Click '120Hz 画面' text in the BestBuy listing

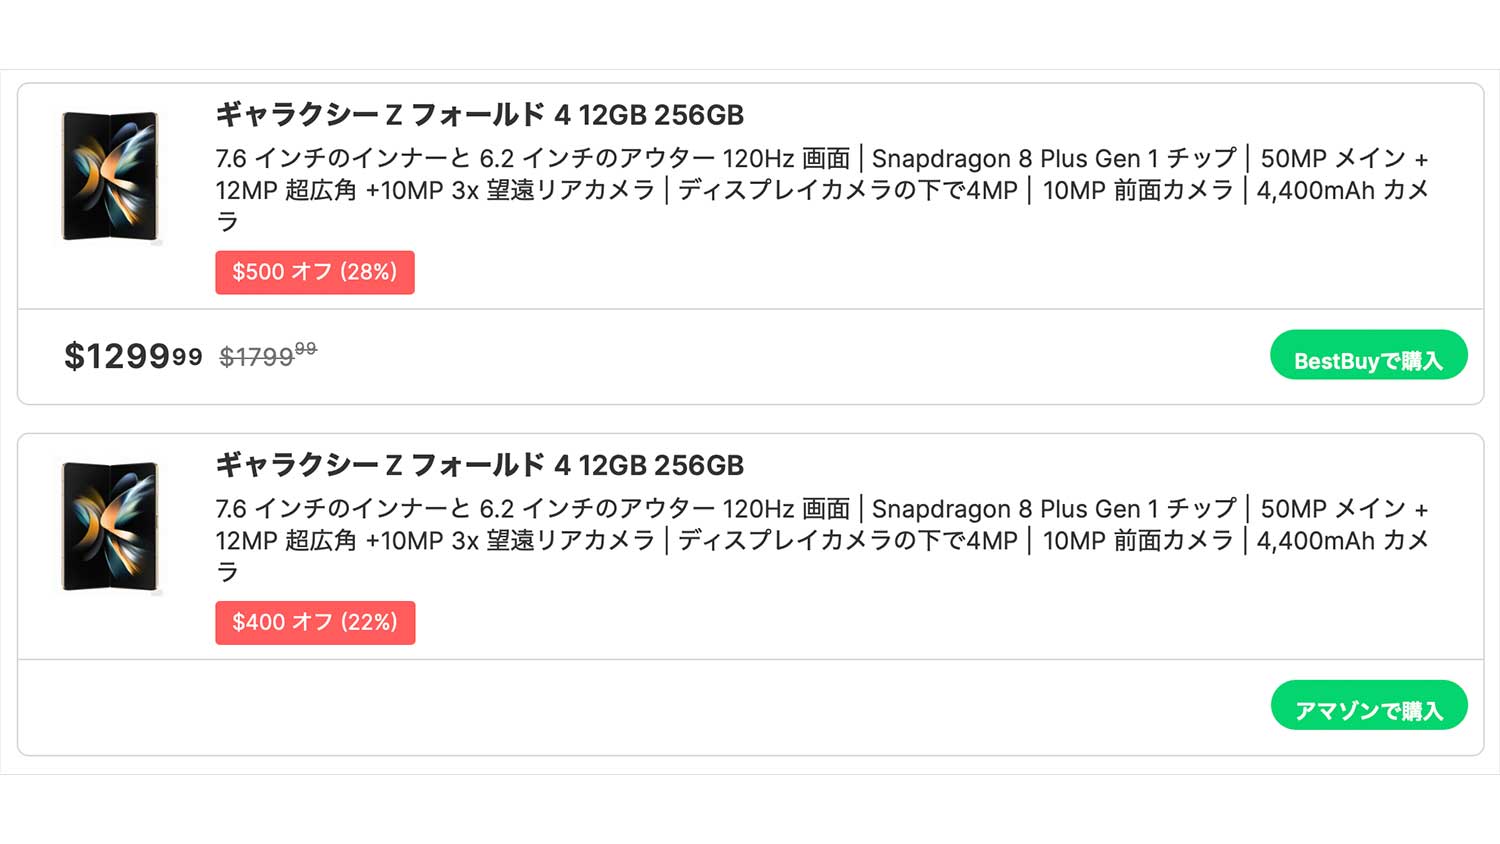pos(786,158)
